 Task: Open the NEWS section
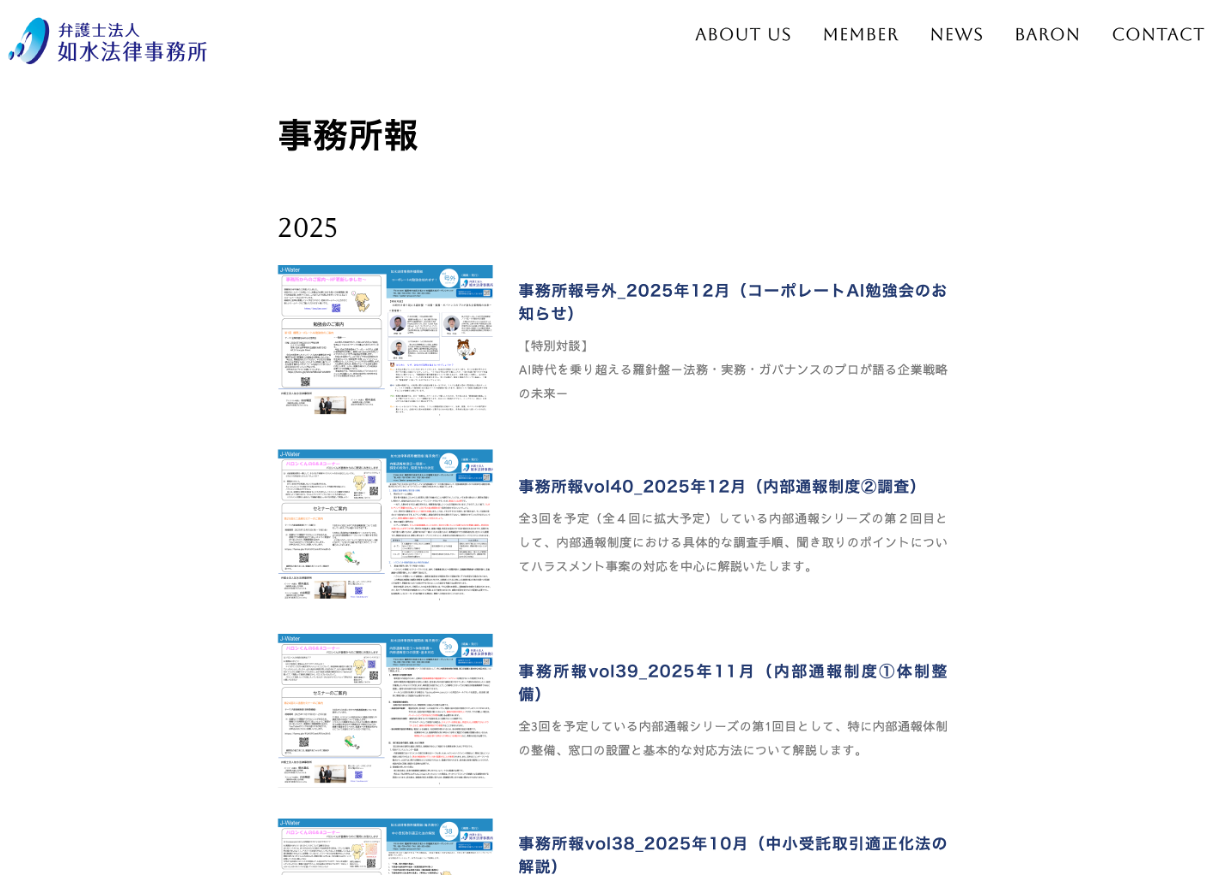956,35
